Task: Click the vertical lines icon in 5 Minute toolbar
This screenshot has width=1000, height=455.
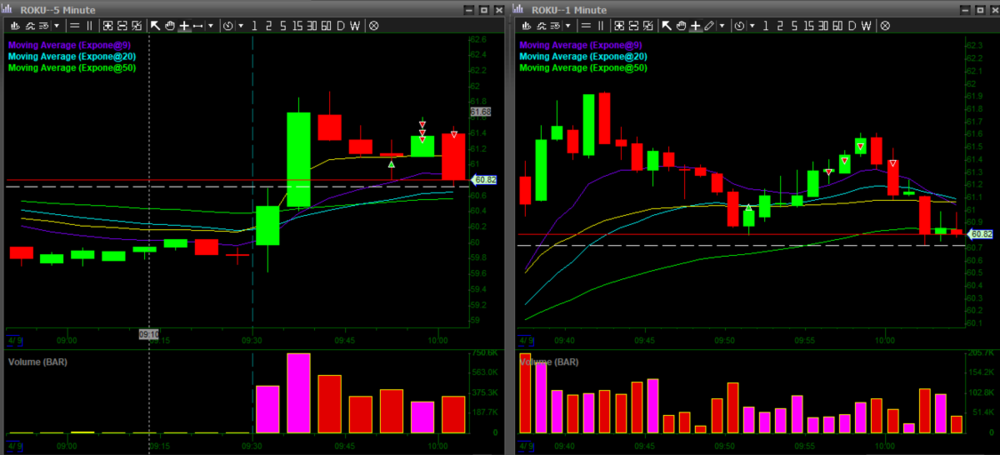Action: pos(92,25)
